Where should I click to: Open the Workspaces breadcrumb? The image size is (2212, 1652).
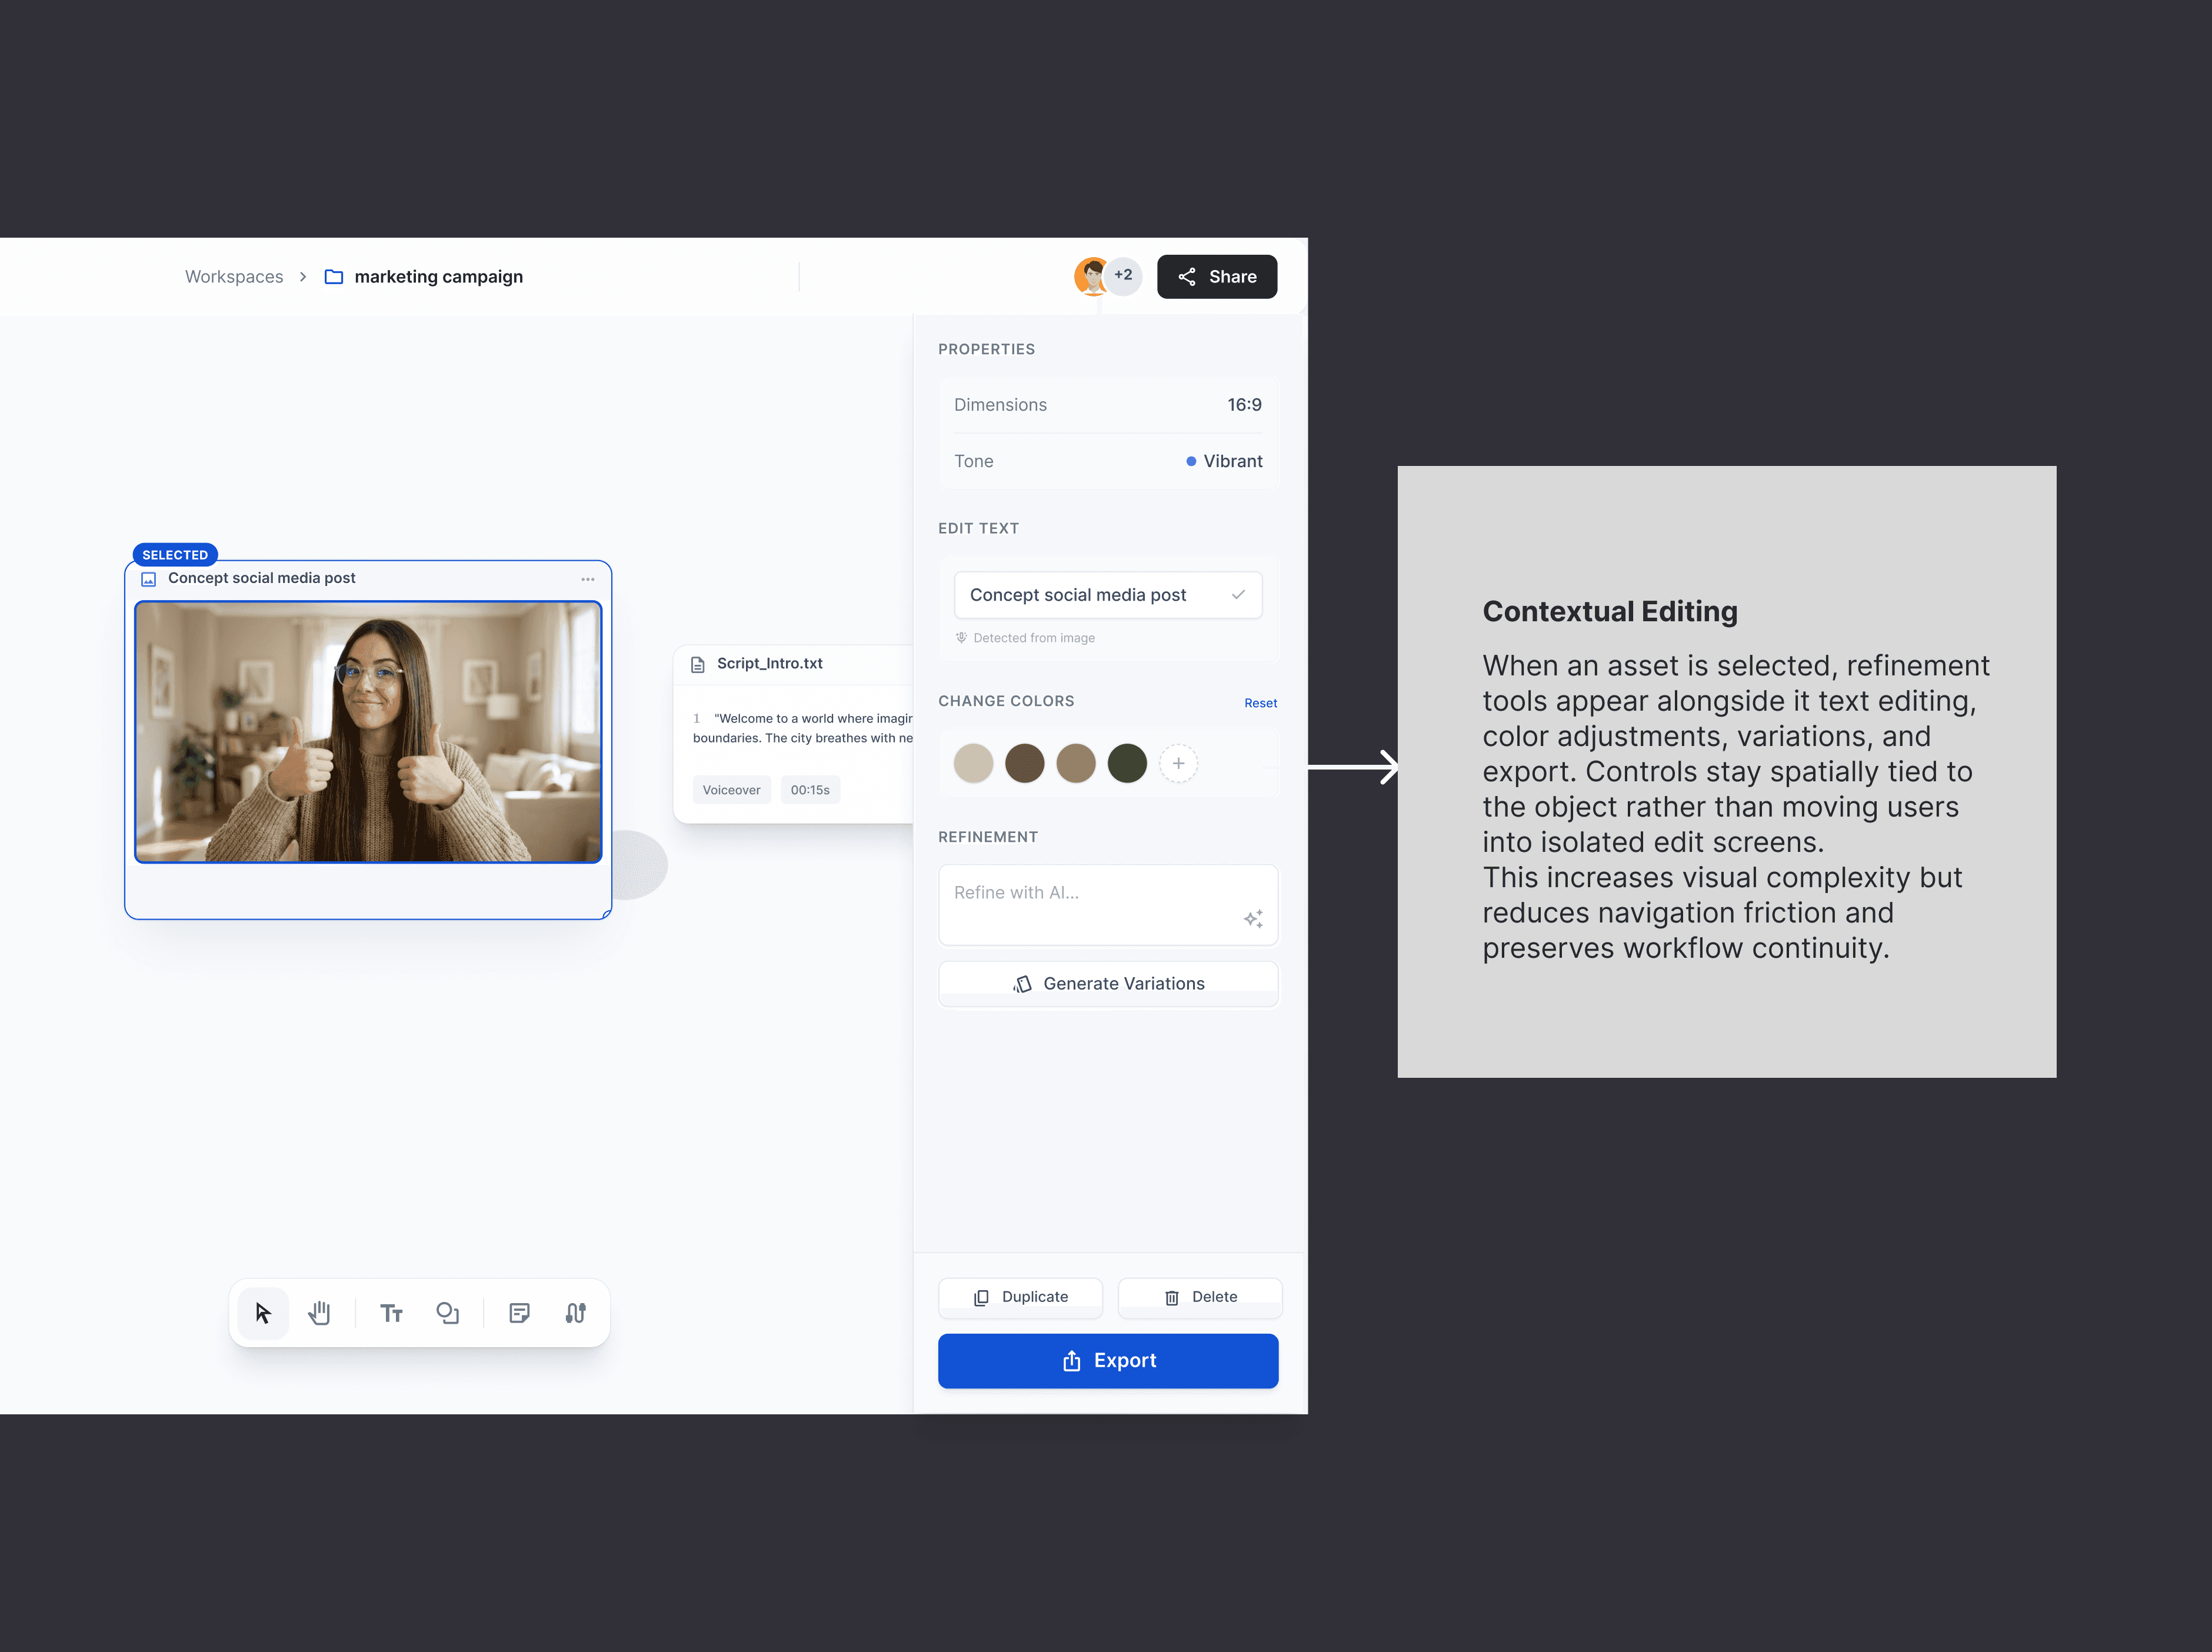pos(234,277)
